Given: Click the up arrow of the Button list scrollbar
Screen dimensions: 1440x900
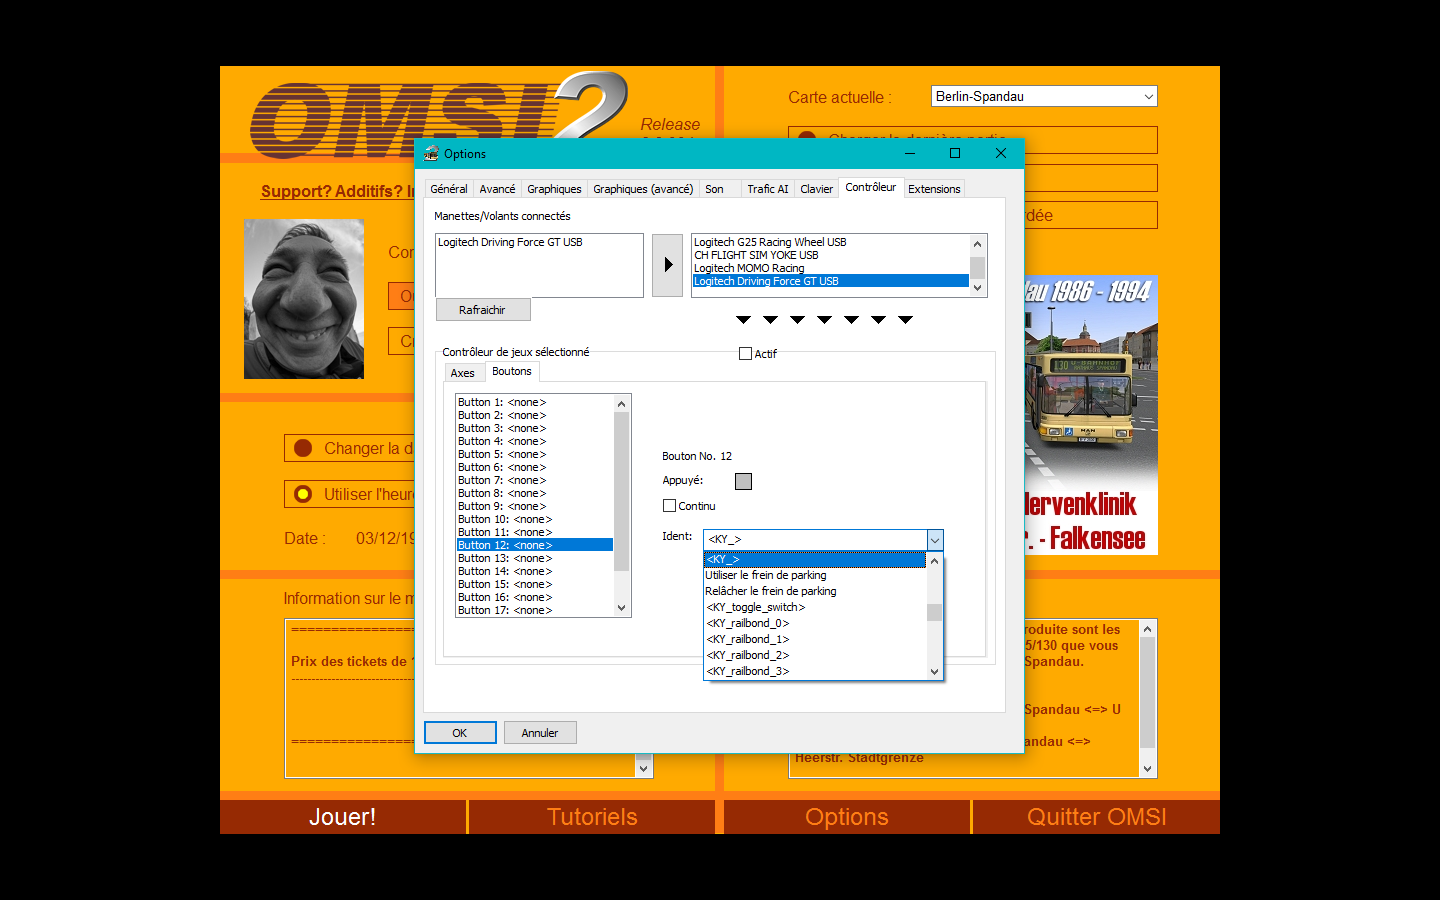Looking at the screenshot, I should click(621, 404).
